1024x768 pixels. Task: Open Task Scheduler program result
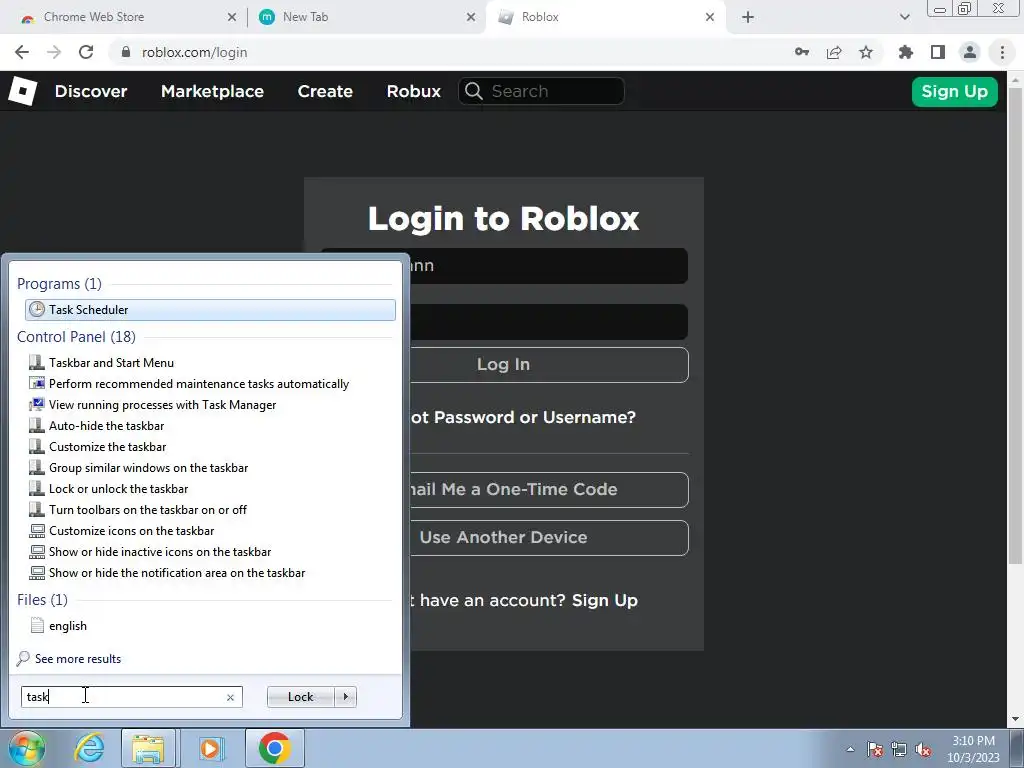[210, 310]
